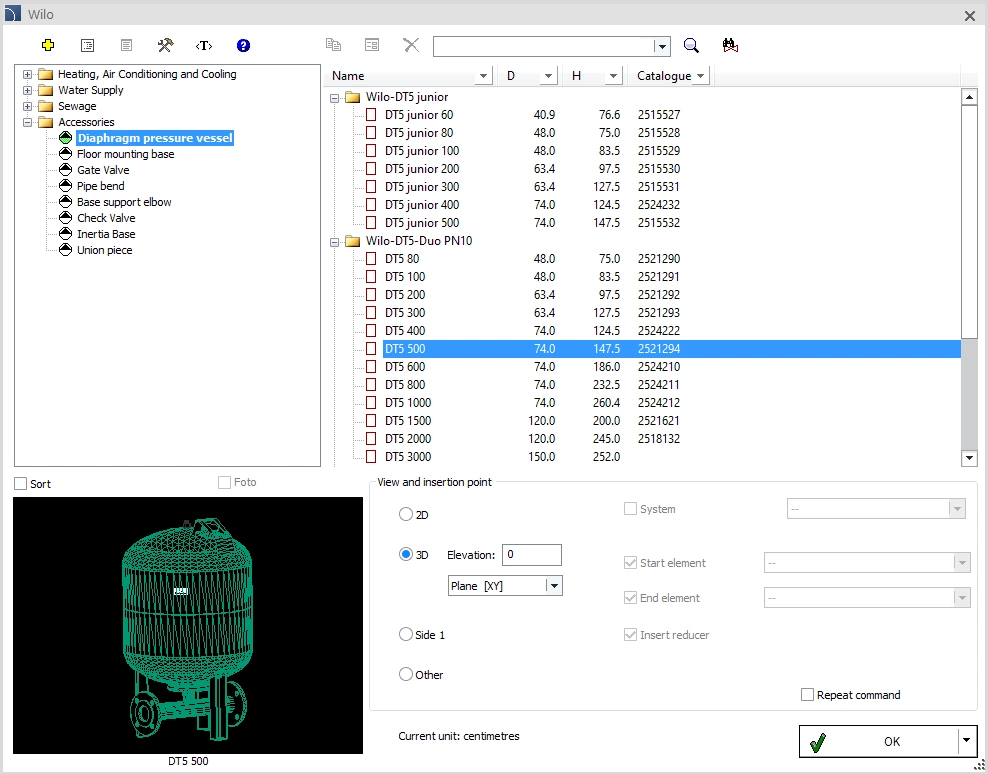The height and width of the screenshot is (774, 988).
Task: Click the list scrollbar down arrow
Action: (969, 458)
